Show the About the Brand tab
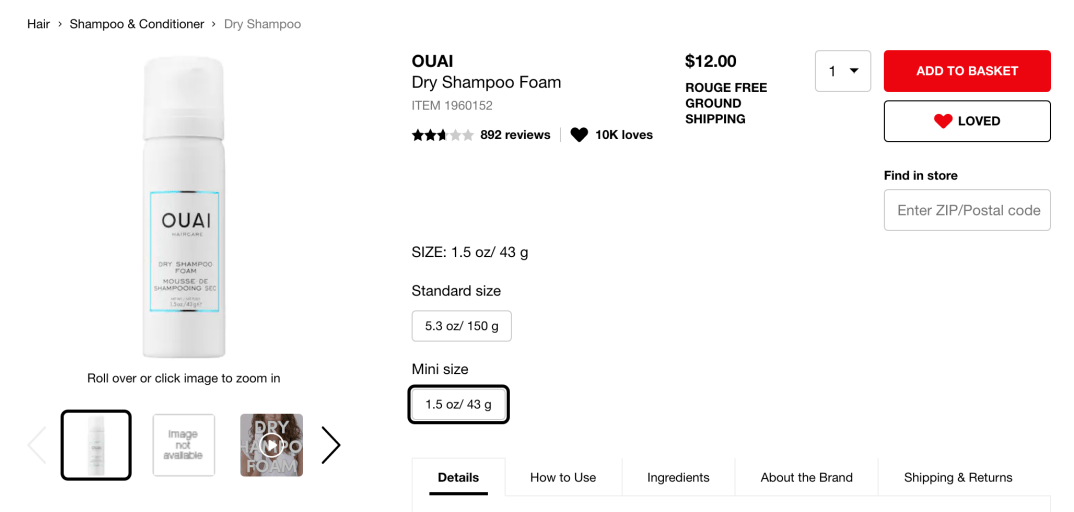This screenshot has height=512, width=1074. pos(806,477)
